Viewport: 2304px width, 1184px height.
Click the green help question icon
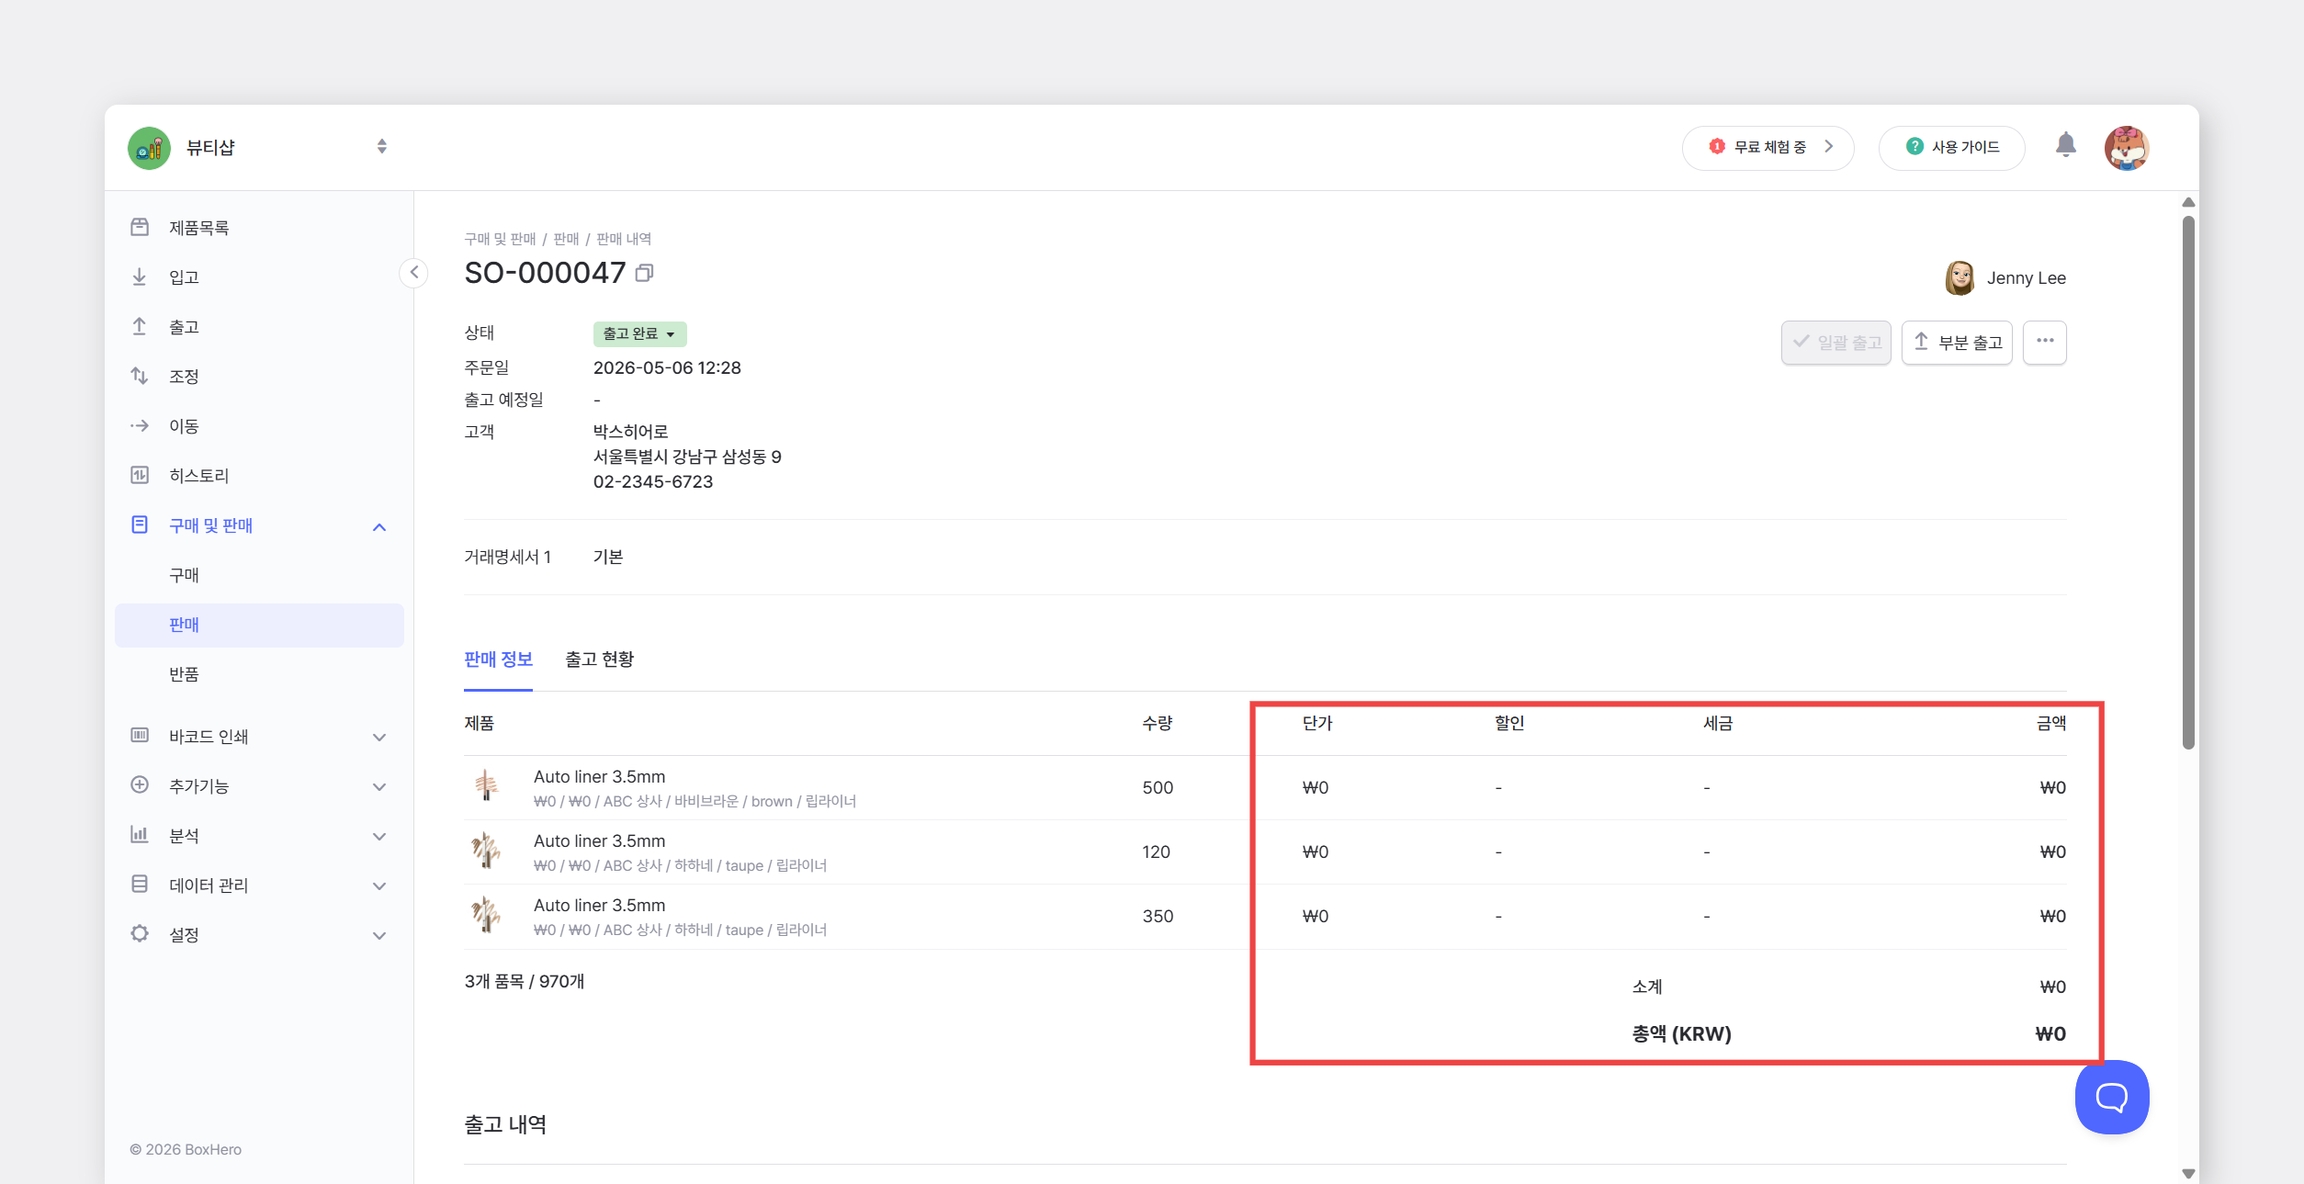[1914, 147]
